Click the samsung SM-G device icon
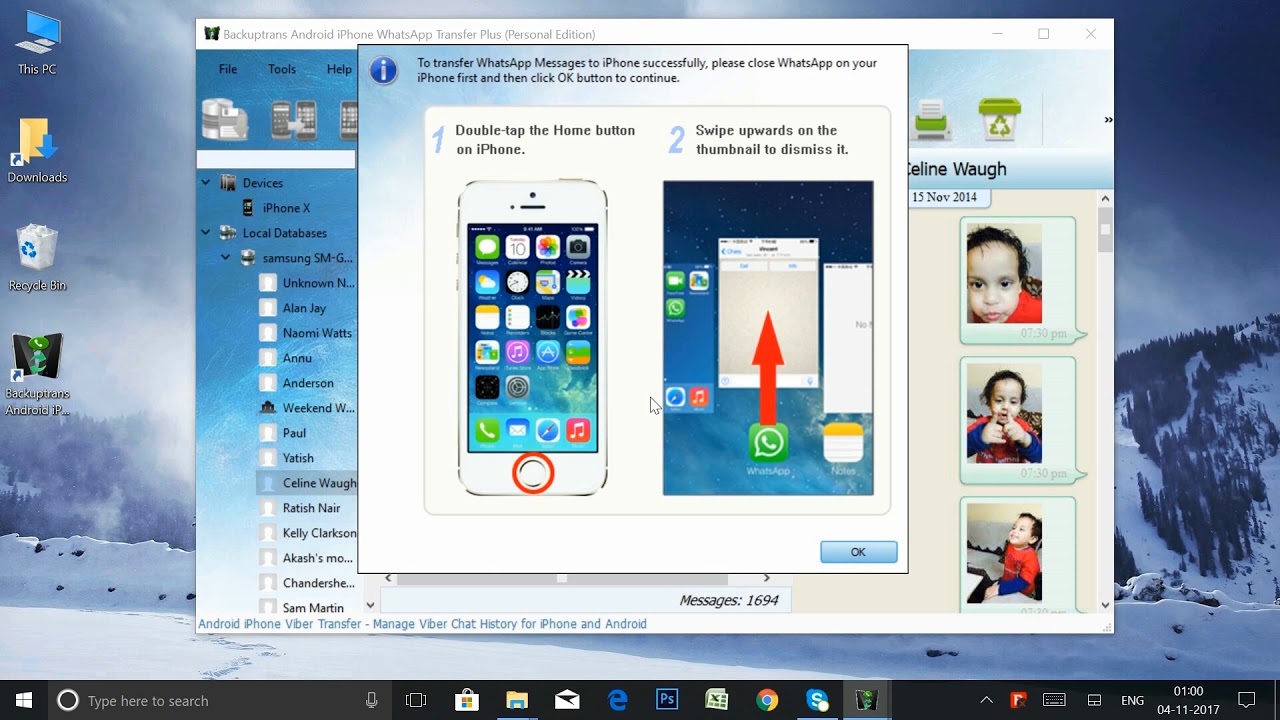Image resolution: width=1280 pixels, height=720 pixels. pyautogui.click(x=248, y=258)
